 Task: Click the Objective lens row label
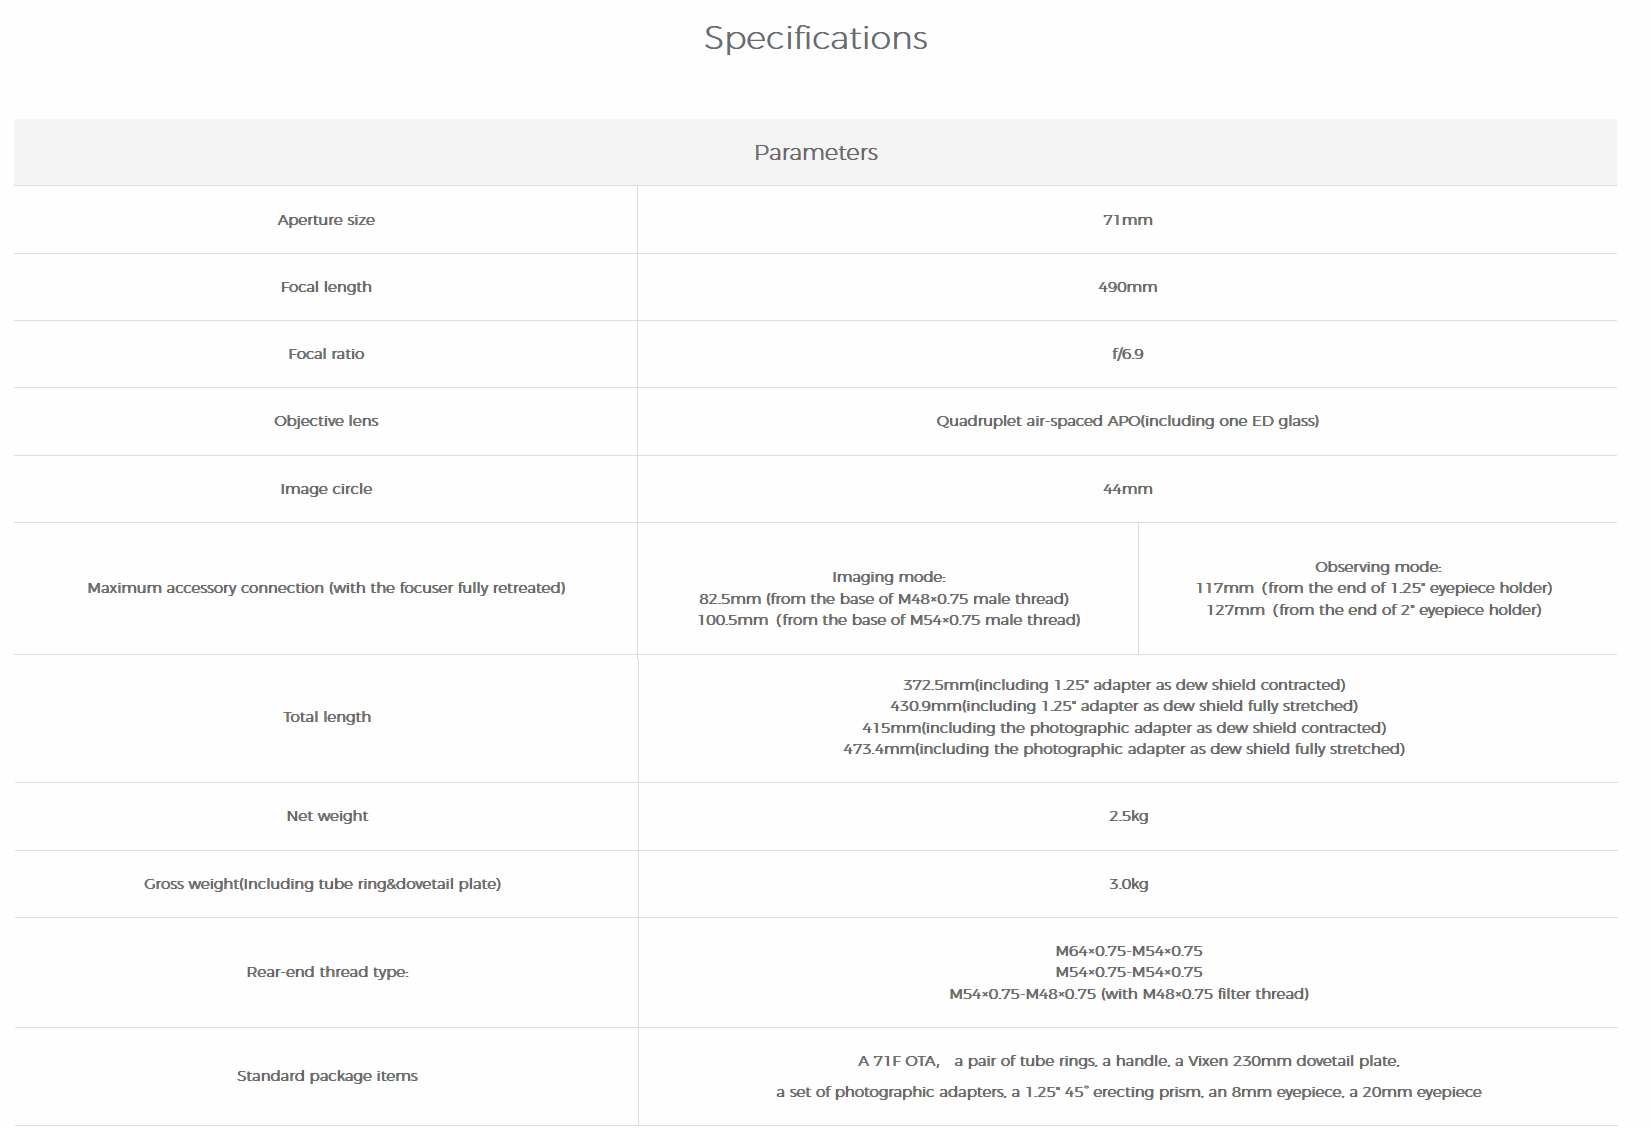tap(326, 421)
